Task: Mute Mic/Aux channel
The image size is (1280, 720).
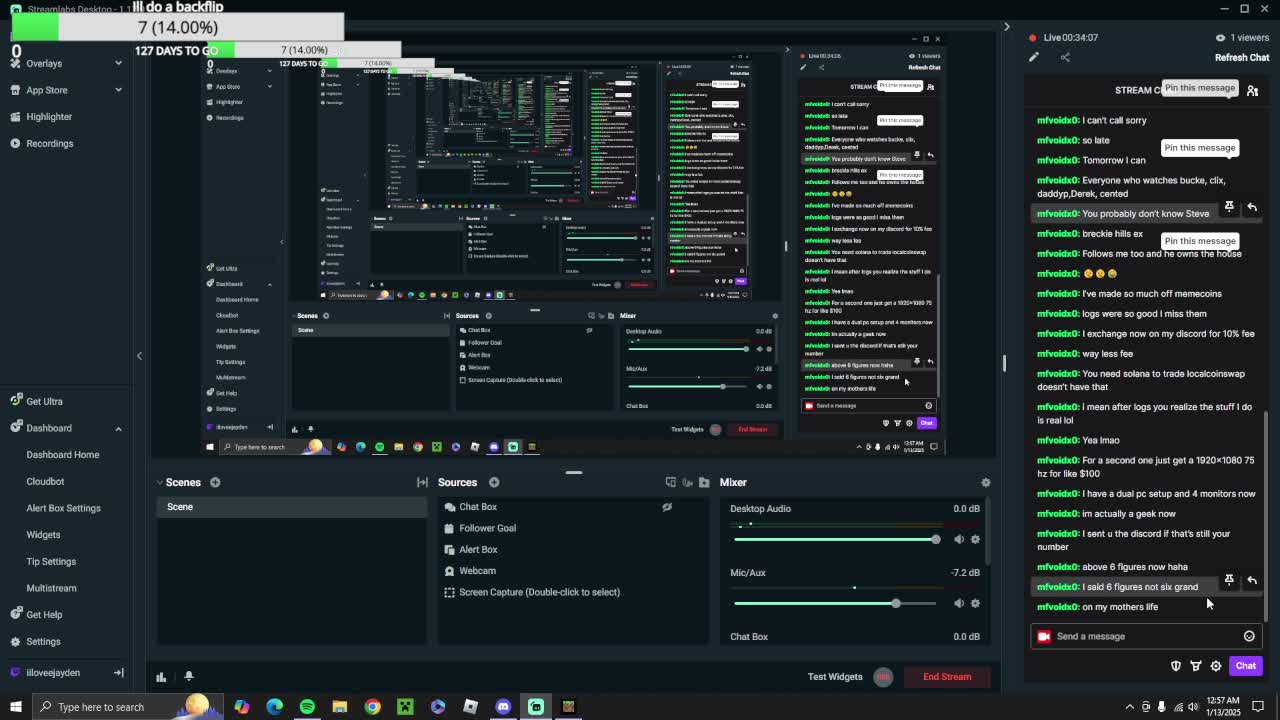Action: pyautogui.click(x=958, y=603)
